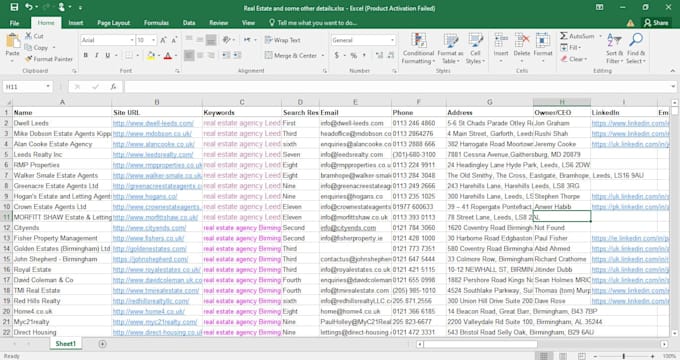Switch to the Insert ribbon tab
Viewport: 680px width, 360px height.
pos(75,23)
